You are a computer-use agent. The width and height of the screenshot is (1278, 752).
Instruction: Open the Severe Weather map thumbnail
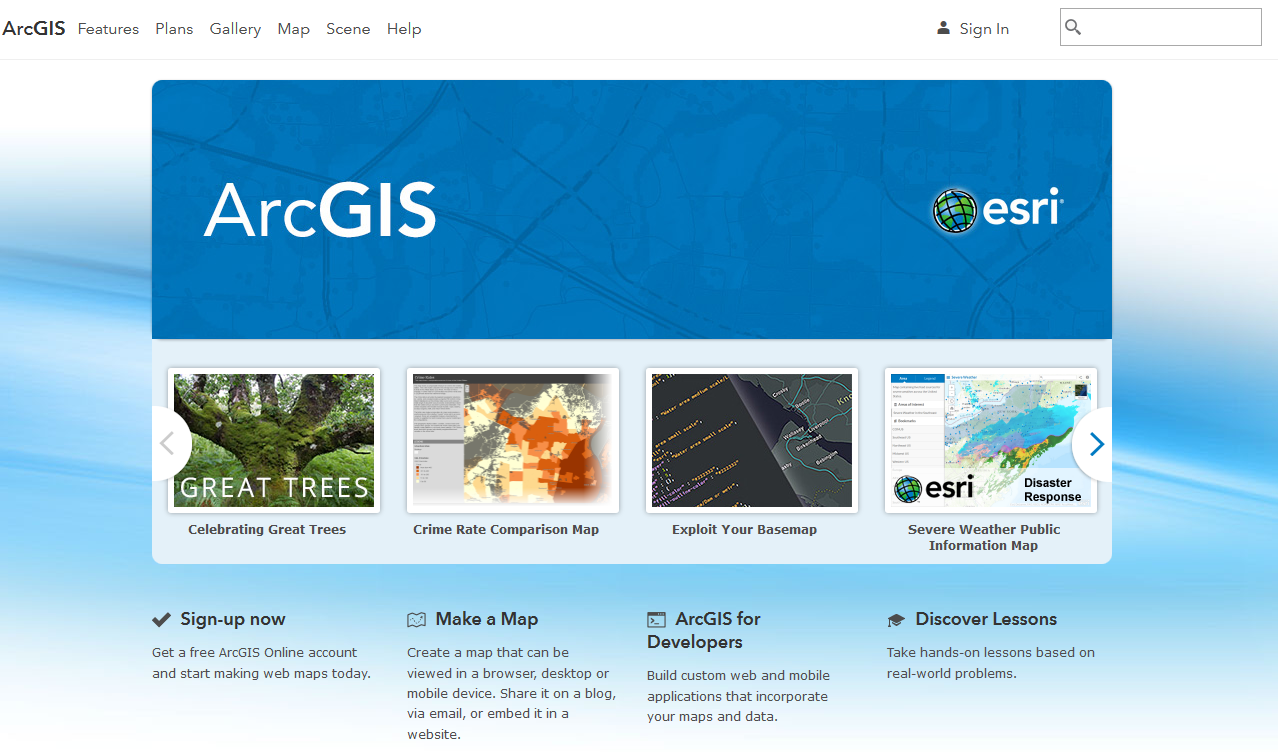pos(991,440)
